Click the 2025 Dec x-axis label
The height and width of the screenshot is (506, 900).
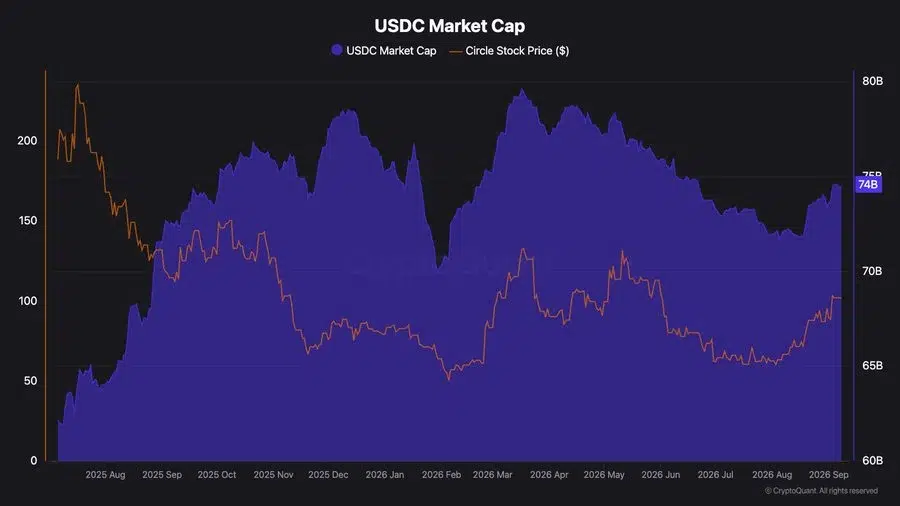coord(328,474)
